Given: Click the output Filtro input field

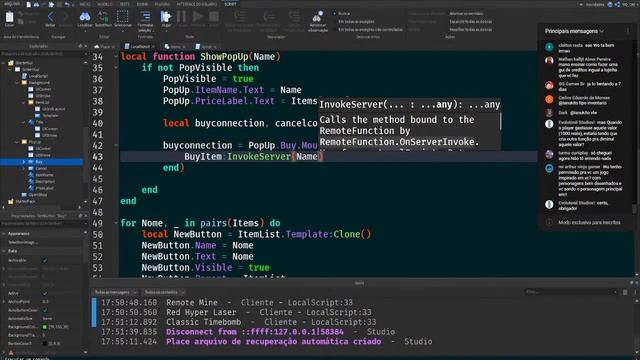Looking at the screenshot, I should [x=571, y=292].
